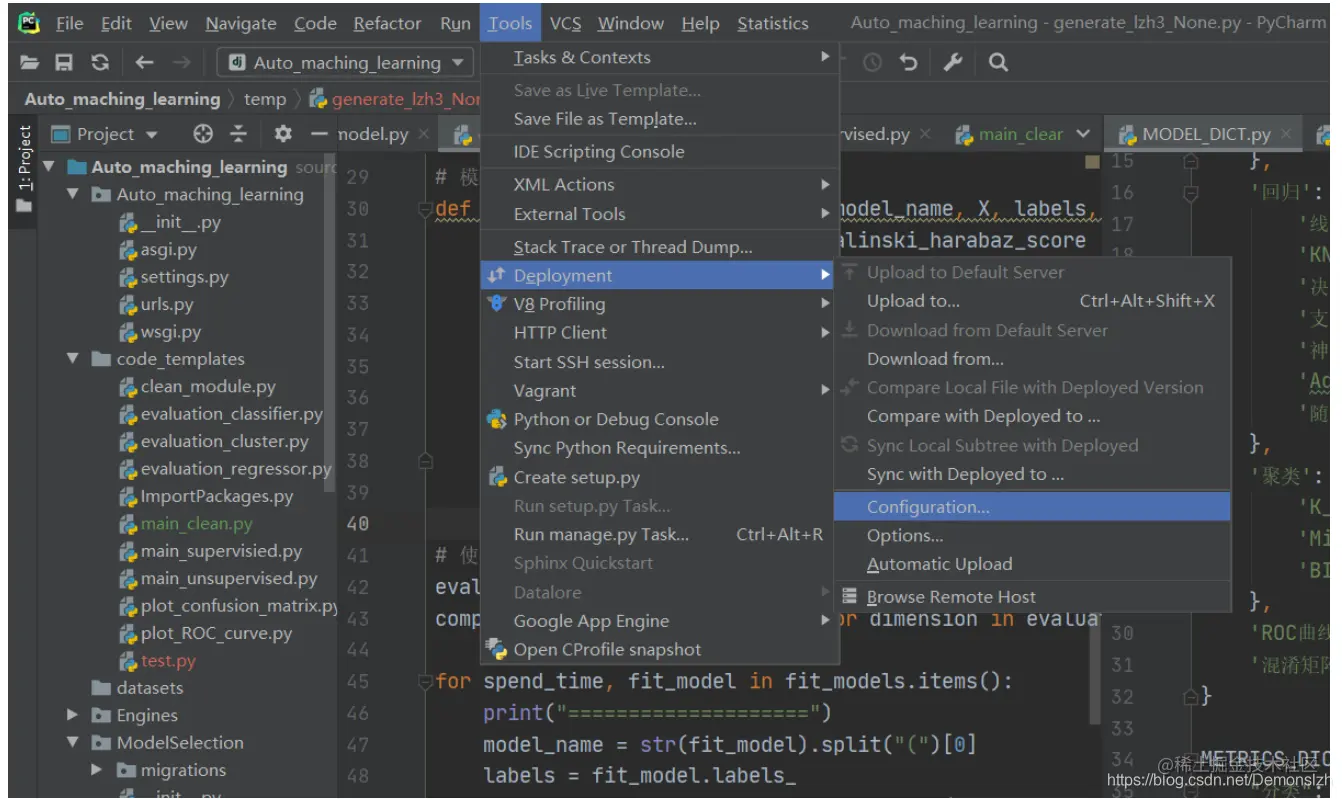1342x799 pixels.
Task: Select Open CProfile snapshot
Action: 659,650
